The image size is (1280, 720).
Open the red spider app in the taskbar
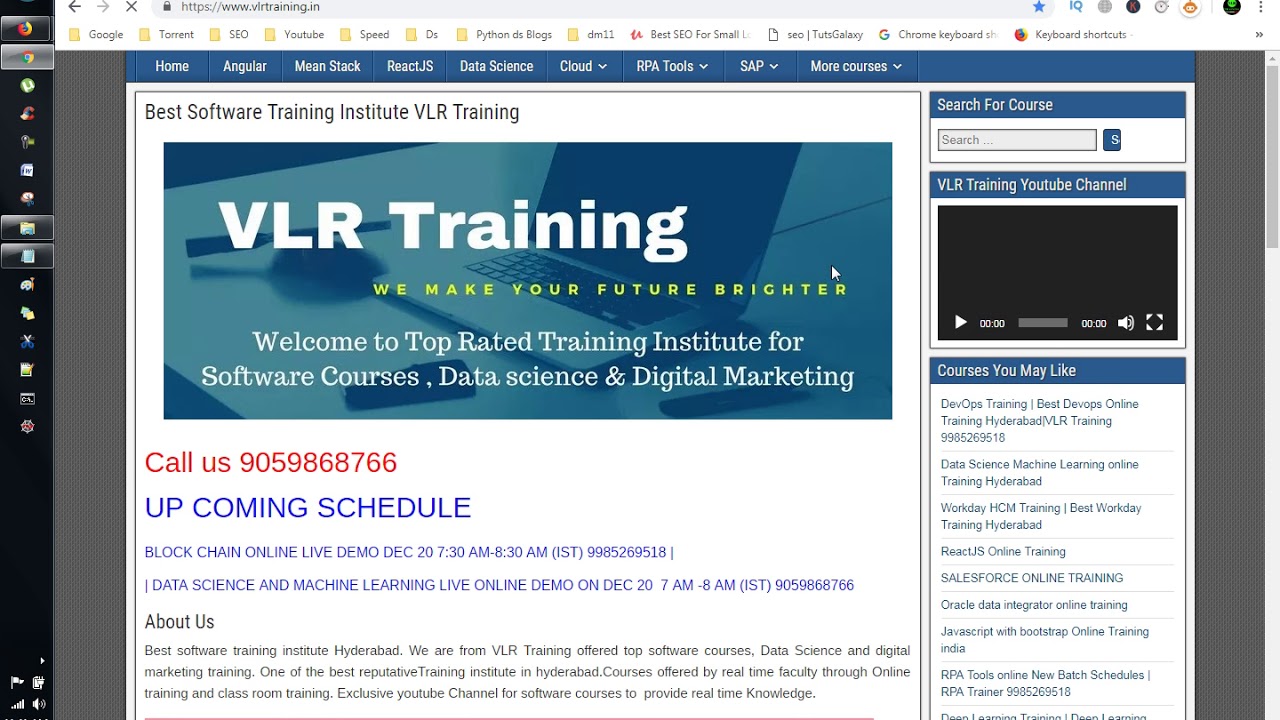tap(27, 426)
